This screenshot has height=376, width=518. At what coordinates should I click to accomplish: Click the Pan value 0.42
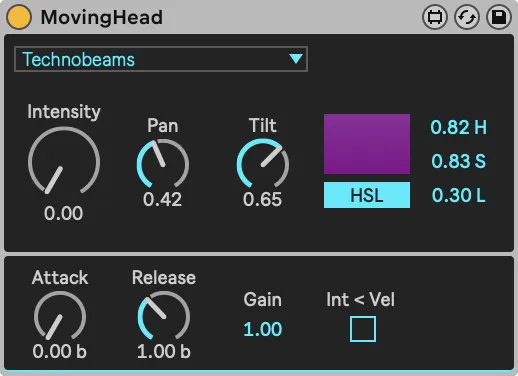click(162, 199)
